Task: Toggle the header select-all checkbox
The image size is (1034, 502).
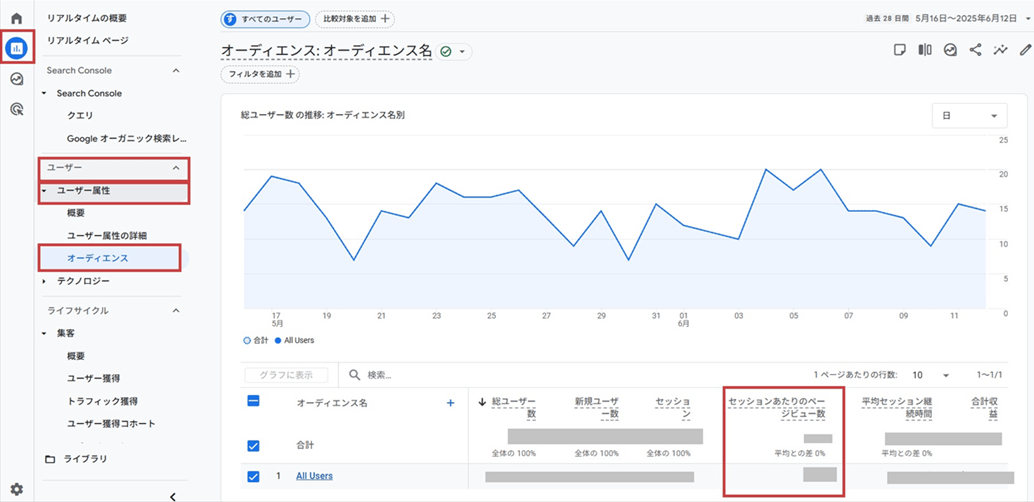Action: click(x=253, y=401)
